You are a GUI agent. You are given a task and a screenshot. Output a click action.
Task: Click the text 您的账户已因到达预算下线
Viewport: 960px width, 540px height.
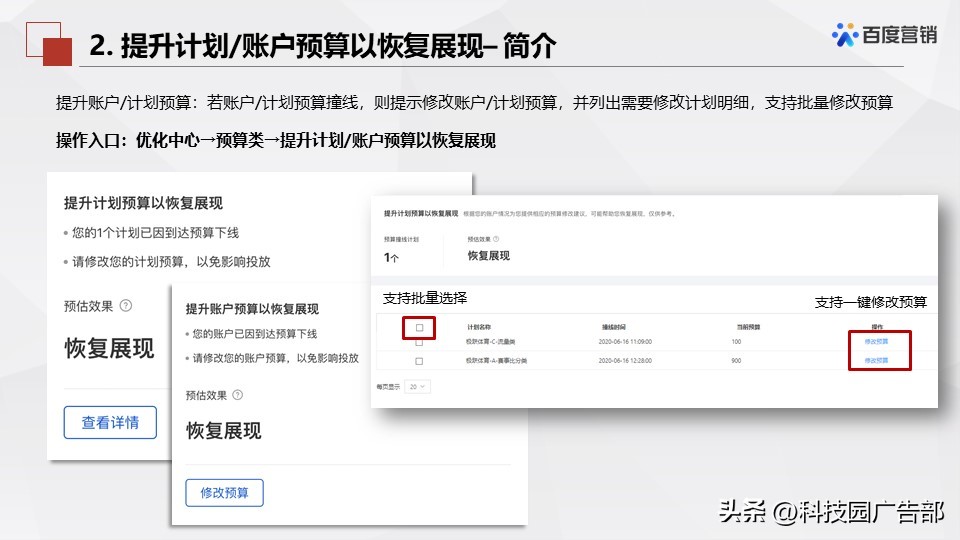(255, 334)
